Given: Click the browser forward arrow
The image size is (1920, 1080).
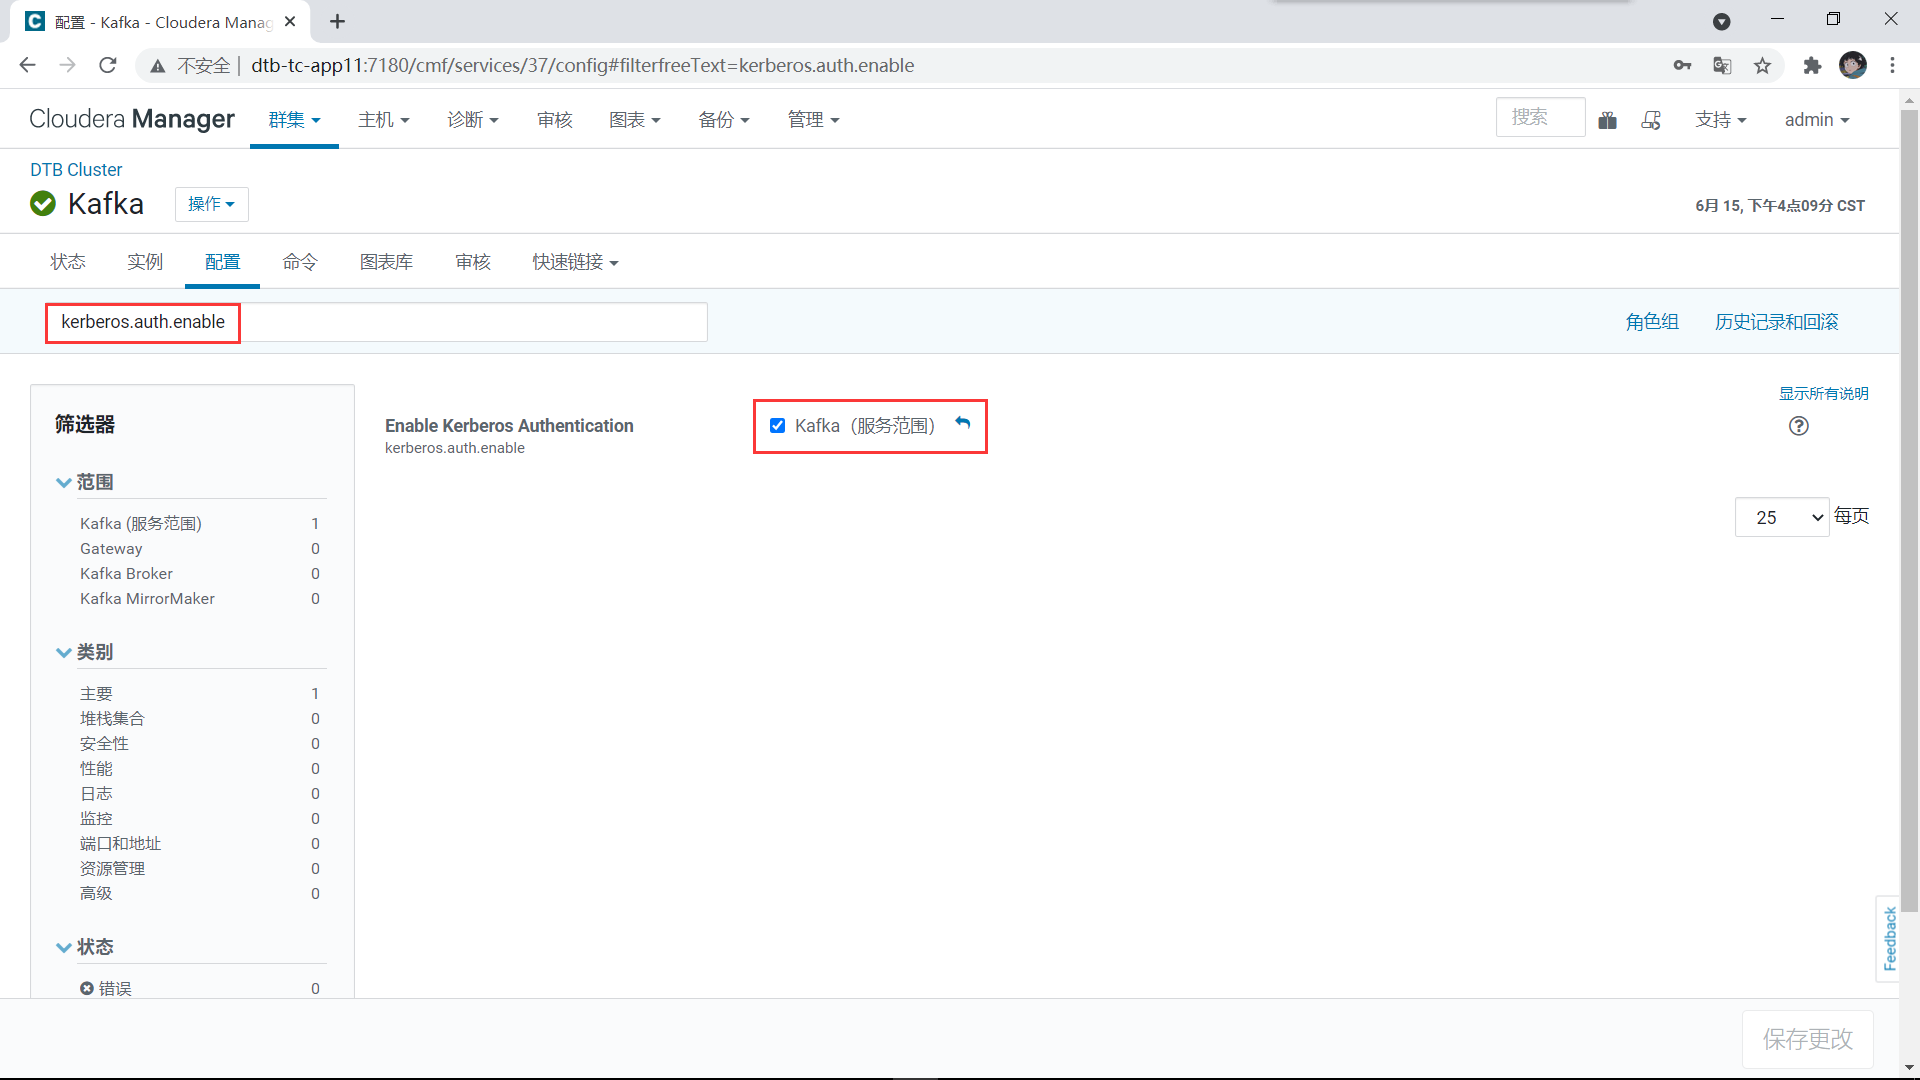Looking at the screenshot, I should (x=67, y=65).
